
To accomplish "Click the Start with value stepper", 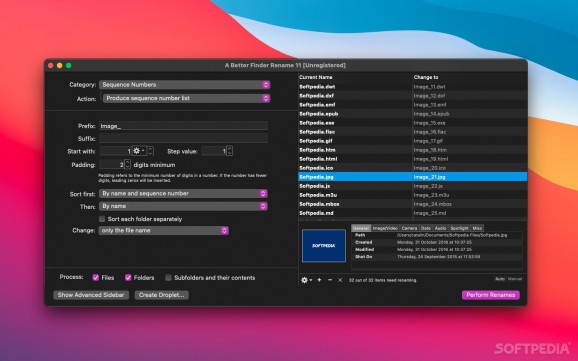I will [x=150, y=151].
